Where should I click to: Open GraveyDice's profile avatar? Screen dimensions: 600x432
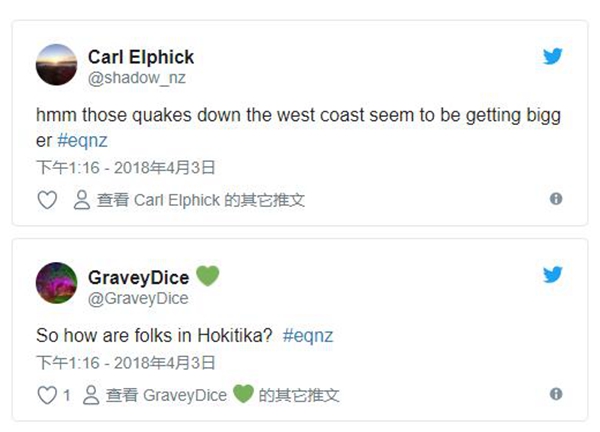click(x=56, y=284)
